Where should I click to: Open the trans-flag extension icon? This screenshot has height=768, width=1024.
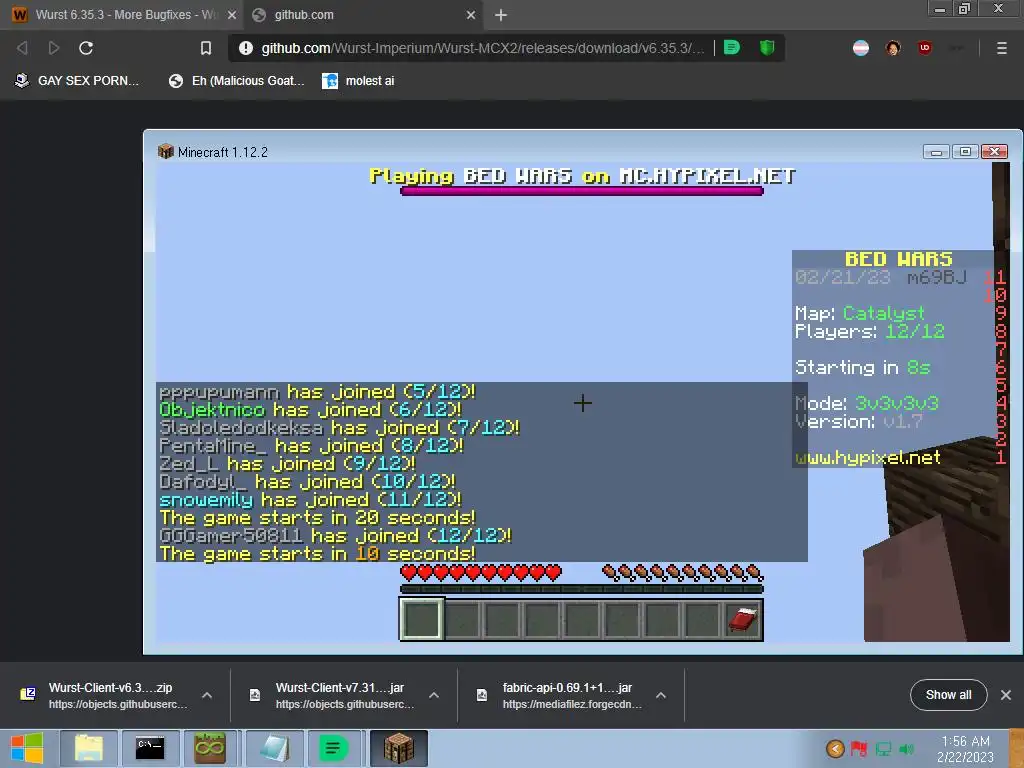tap(861, 48)
